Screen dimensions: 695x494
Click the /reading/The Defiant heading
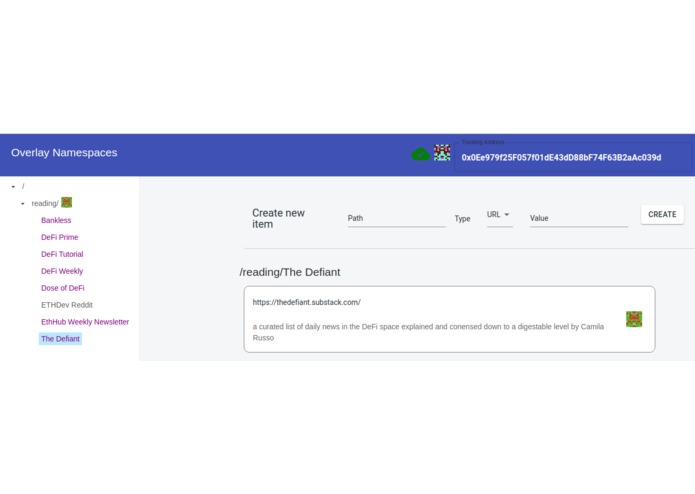[x=290, y=272]
